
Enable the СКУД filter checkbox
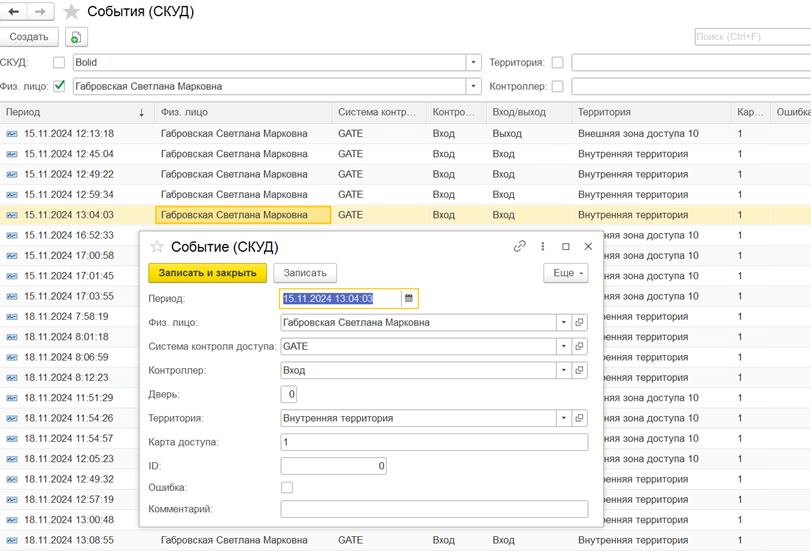pos(59,62)
